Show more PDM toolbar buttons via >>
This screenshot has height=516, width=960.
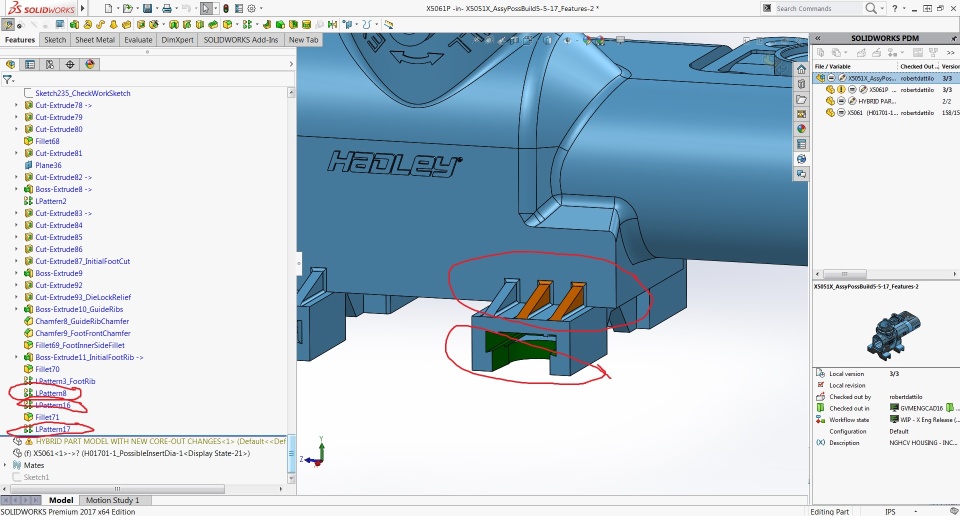click(951, 53)
